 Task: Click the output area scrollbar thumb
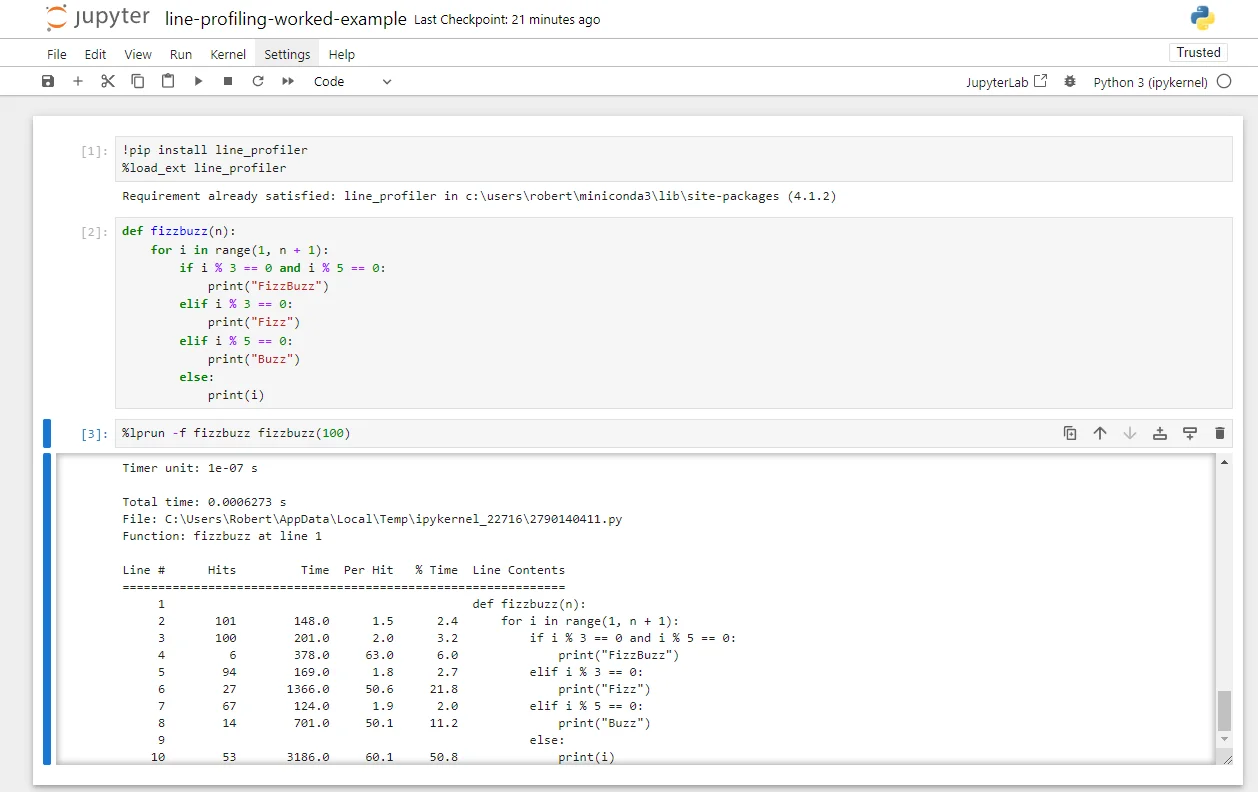[x=1224, y=710]
